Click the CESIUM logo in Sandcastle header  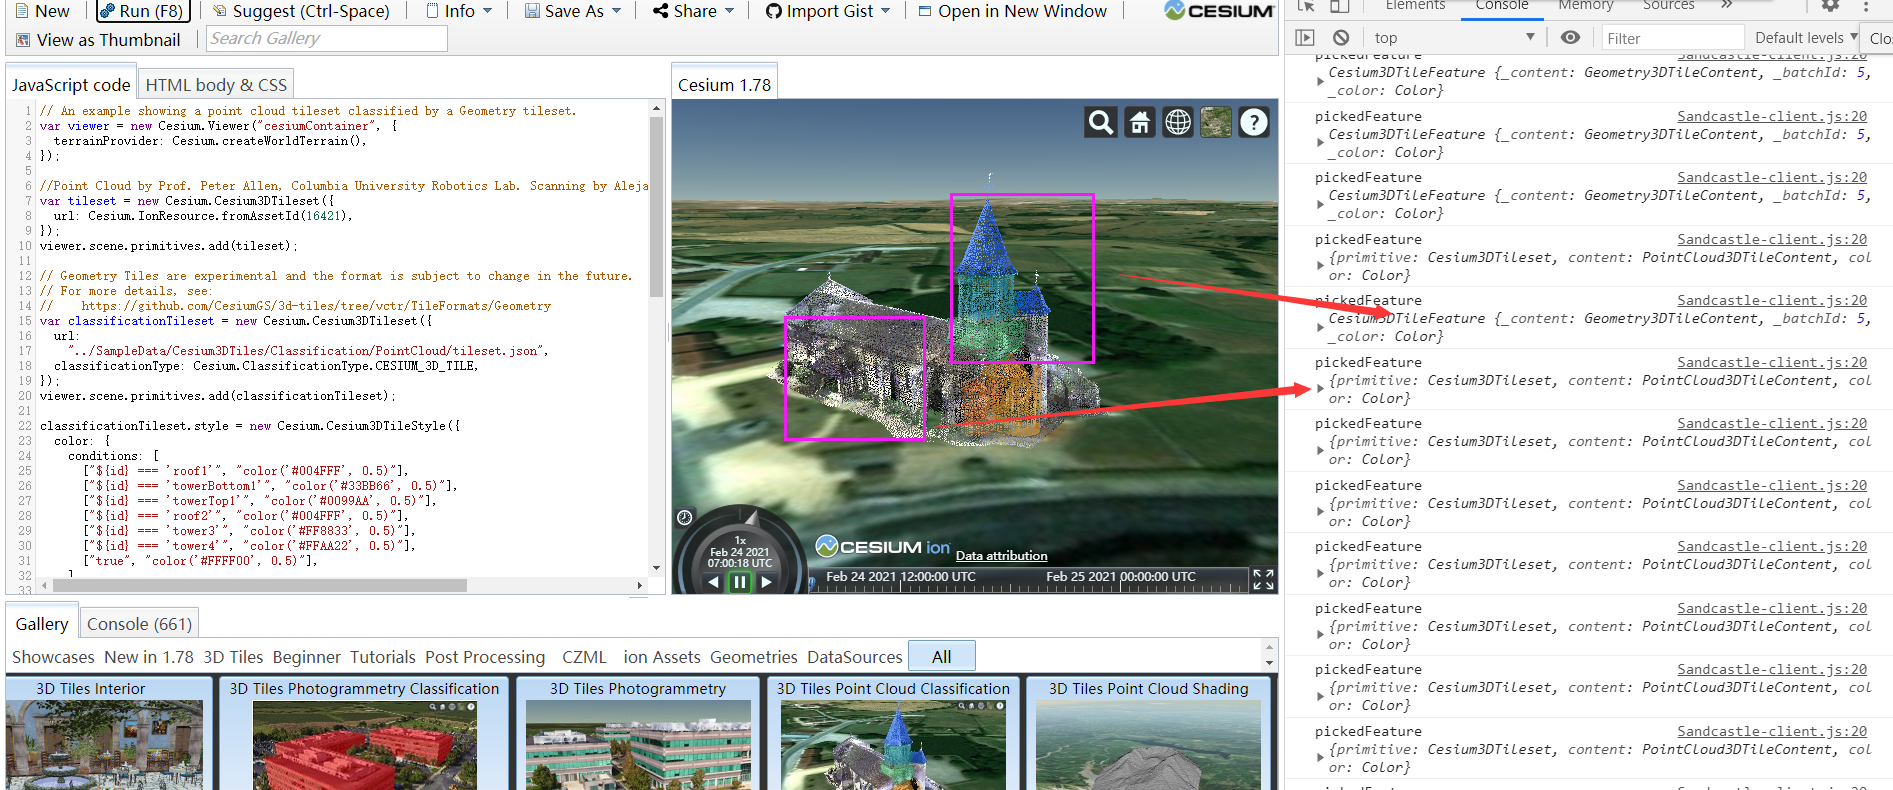click(x=1218, y=11)
